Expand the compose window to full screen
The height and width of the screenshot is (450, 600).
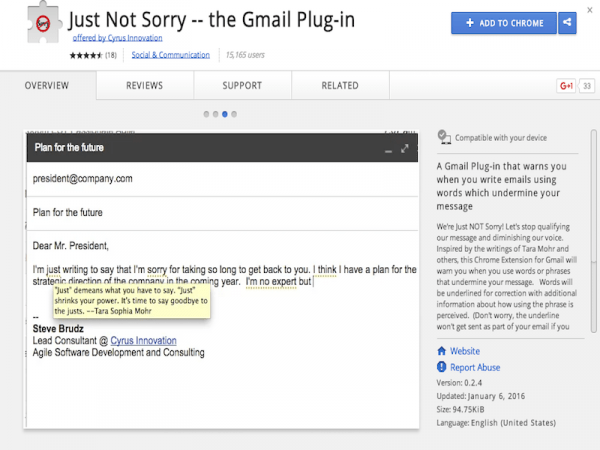405,148
